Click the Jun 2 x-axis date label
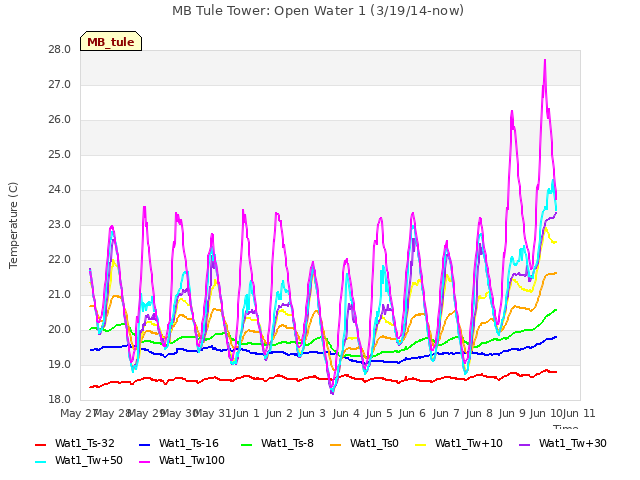Screen dimensions: 640x480 coord(279,414)
